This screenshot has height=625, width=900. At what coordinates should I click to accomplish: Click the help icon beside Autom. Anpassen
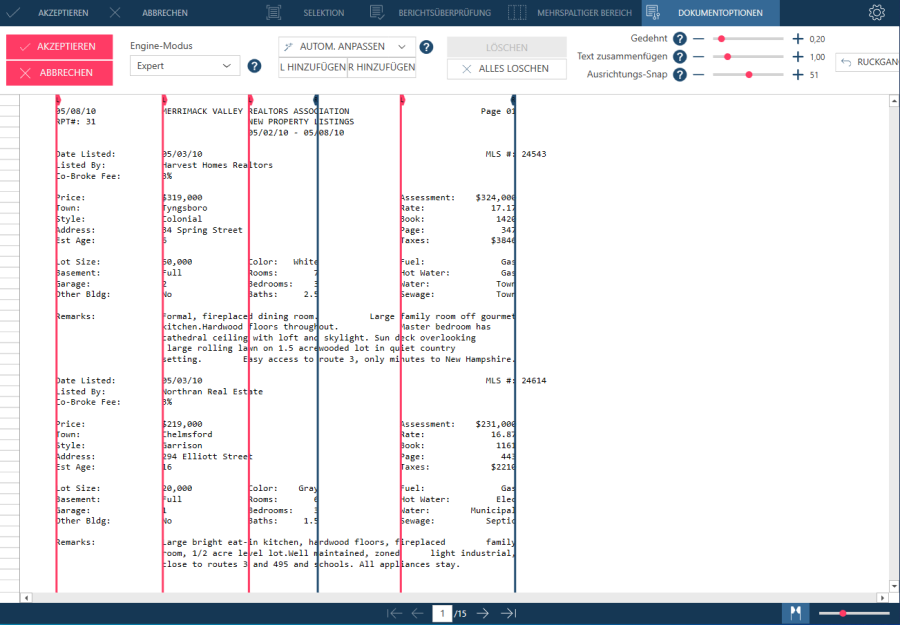coord(426,47)
